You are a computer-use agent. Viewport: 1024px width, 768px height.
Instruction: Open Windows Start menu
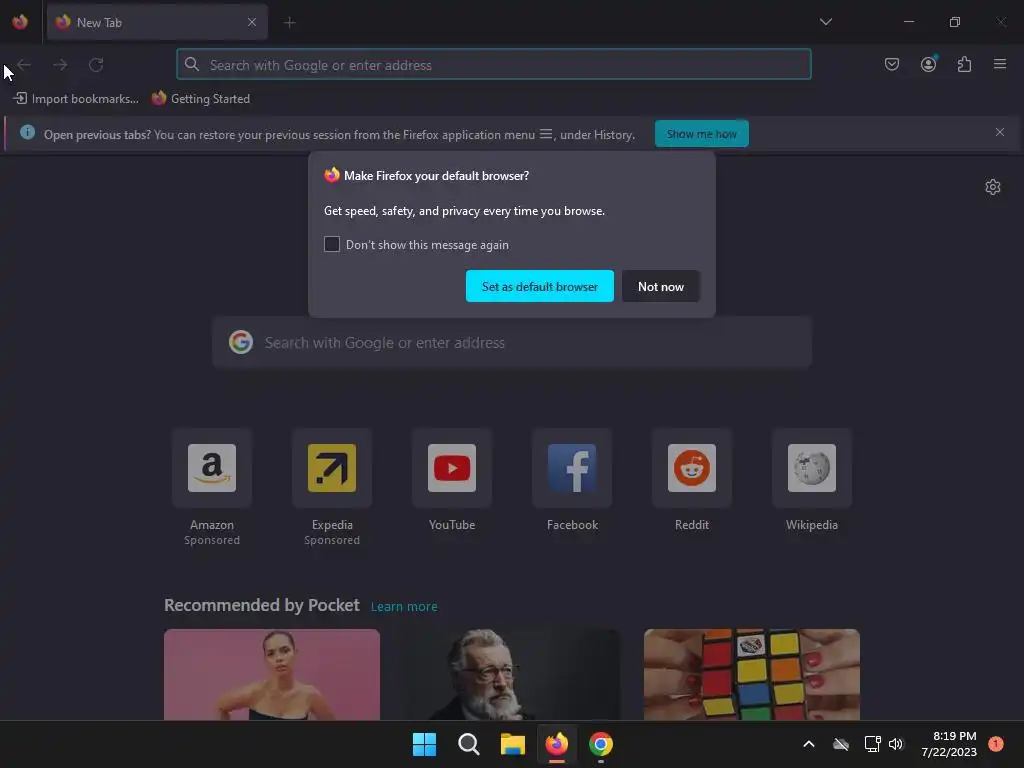pos(424,744)
